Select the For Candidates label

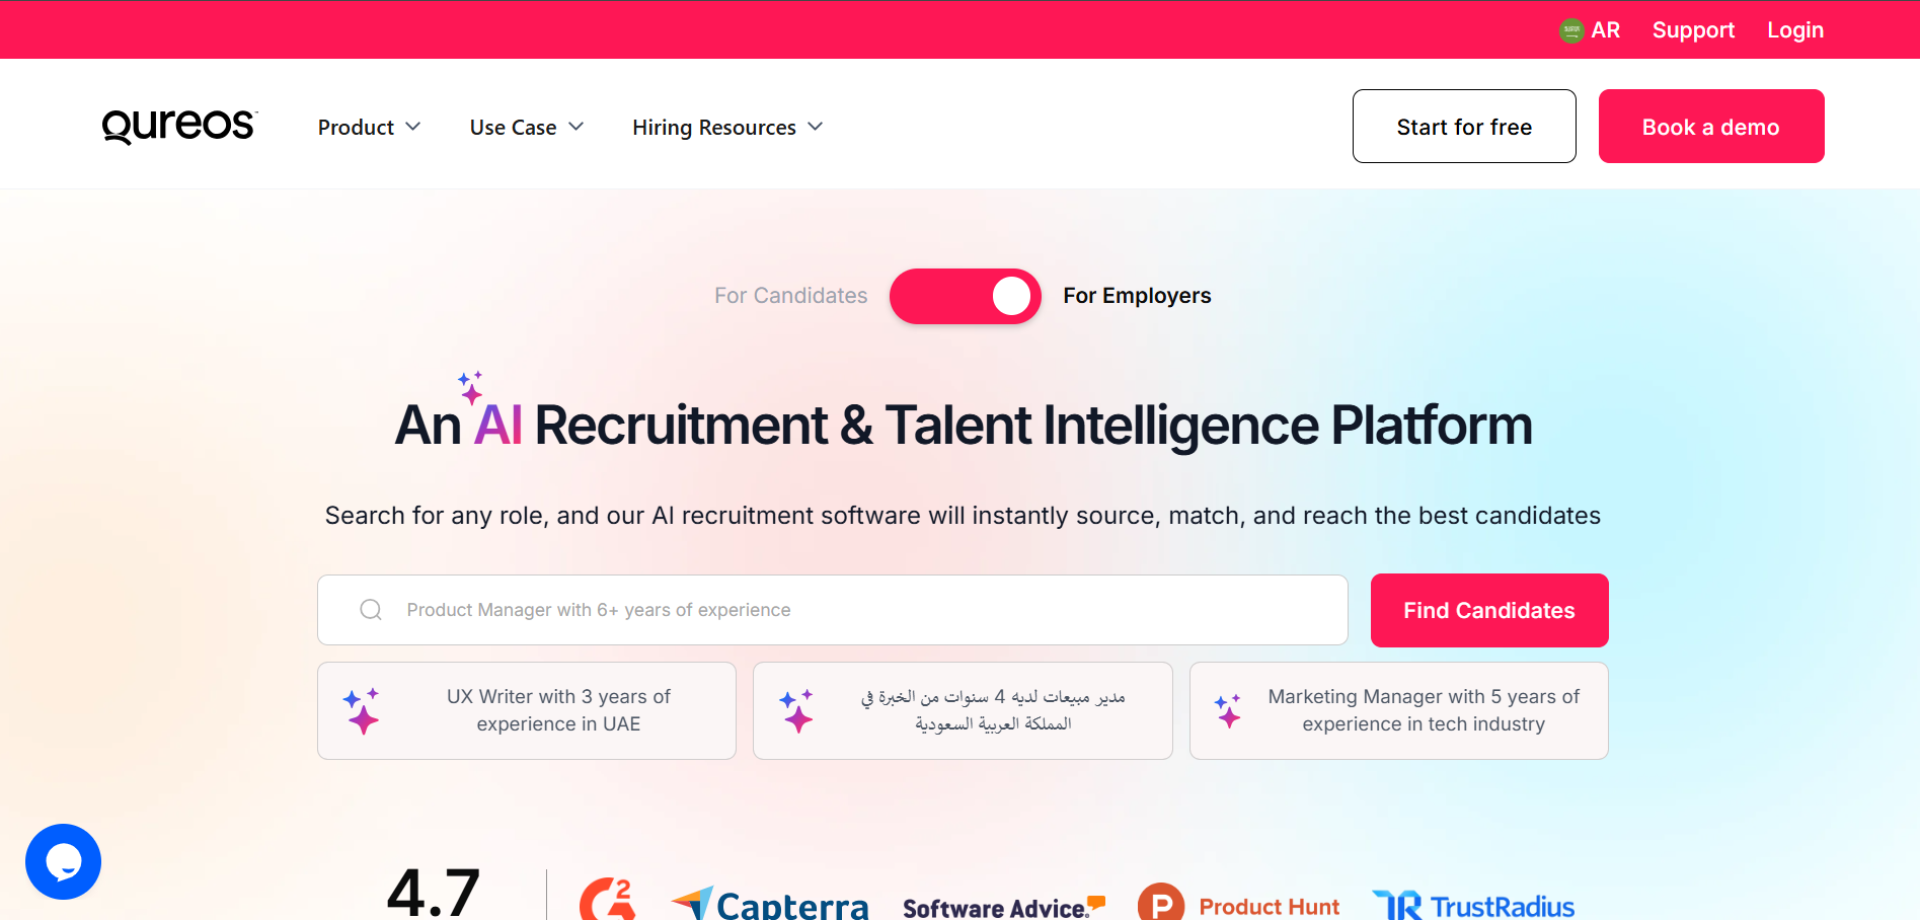pyautogui.click(x=791, y=296)
